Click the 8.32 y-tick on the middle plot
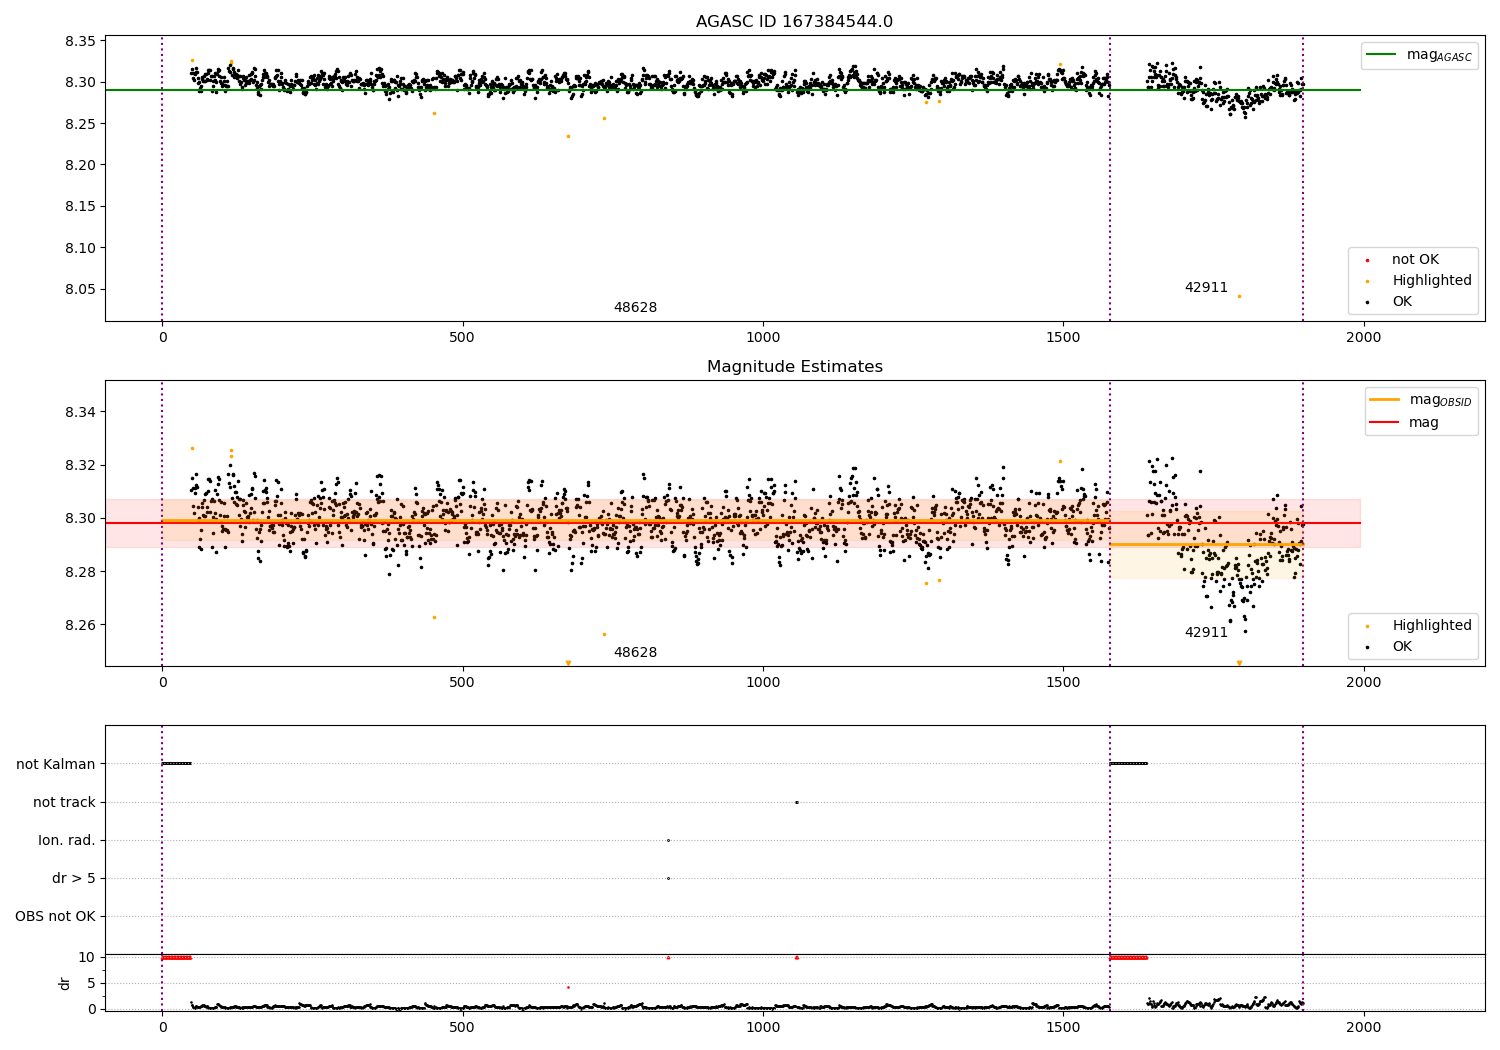 pyautogui.click(x=80, y=465)
